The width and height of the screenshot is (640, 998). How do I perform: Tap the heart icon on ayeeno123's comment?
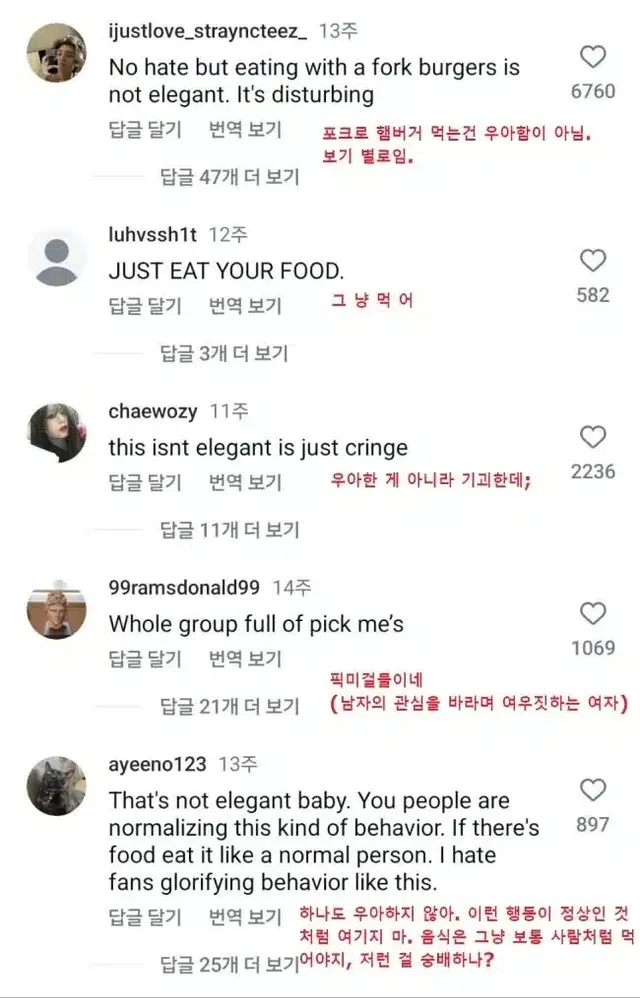coord(593,788)
